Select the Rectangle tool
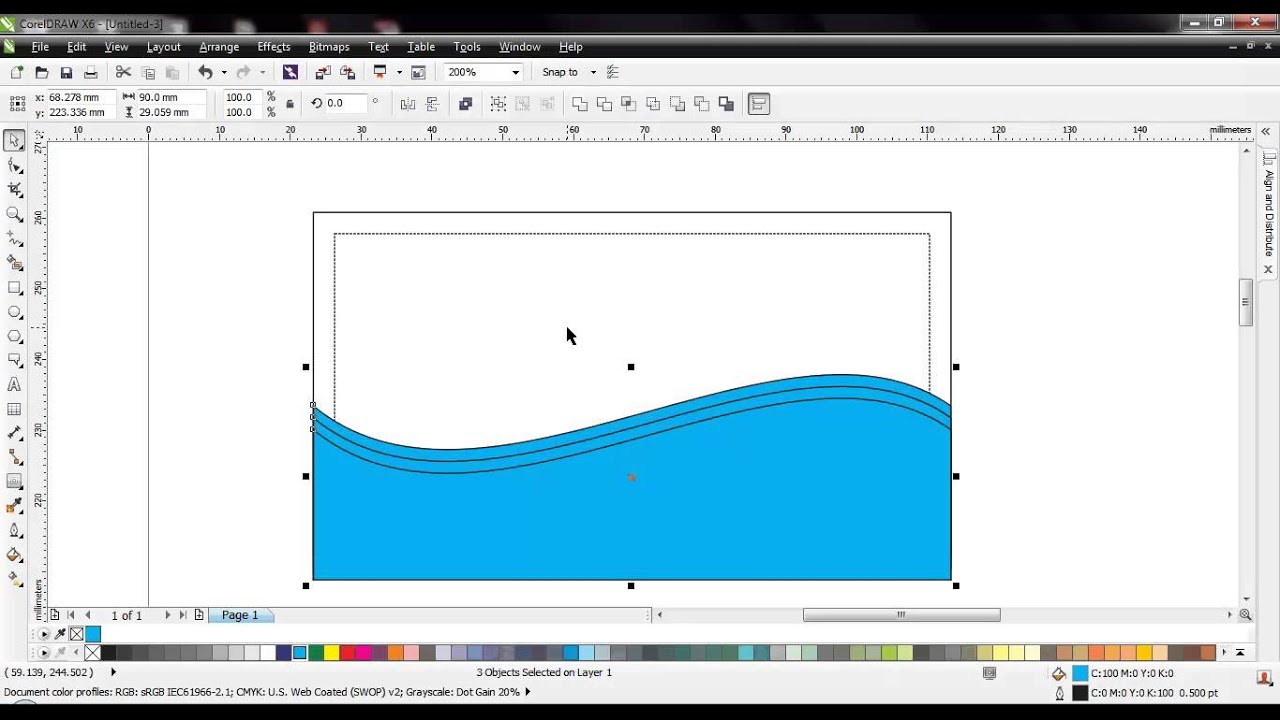Viewport: 1280px width, 720px height. pyautogui.click(x=14, y=288)
